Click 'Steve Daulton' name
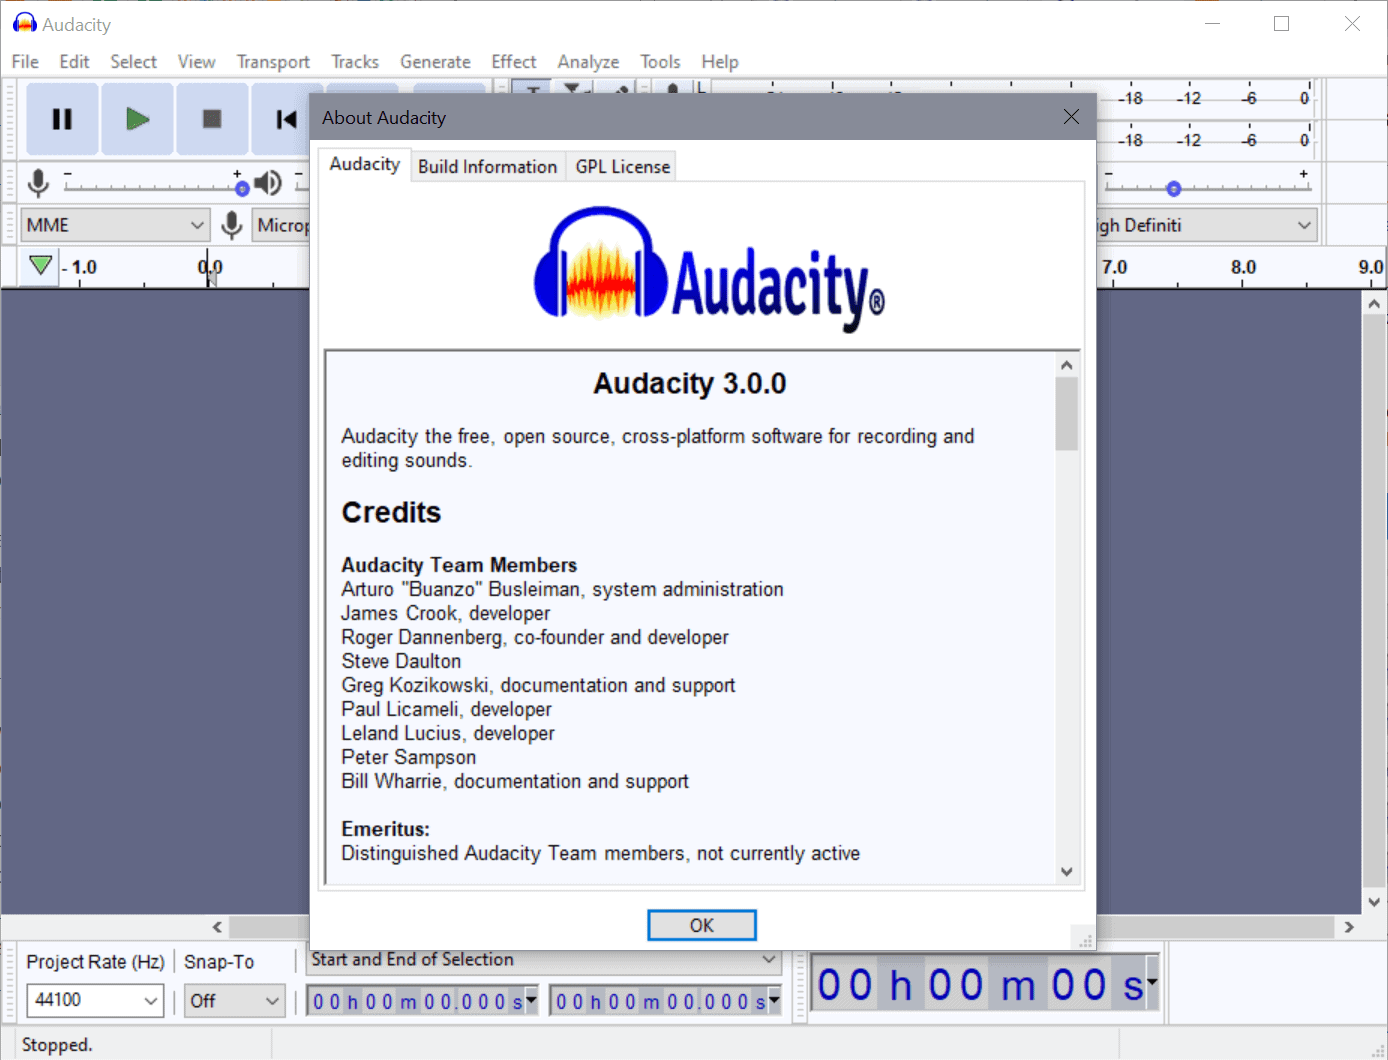 (x=401, y=661)
